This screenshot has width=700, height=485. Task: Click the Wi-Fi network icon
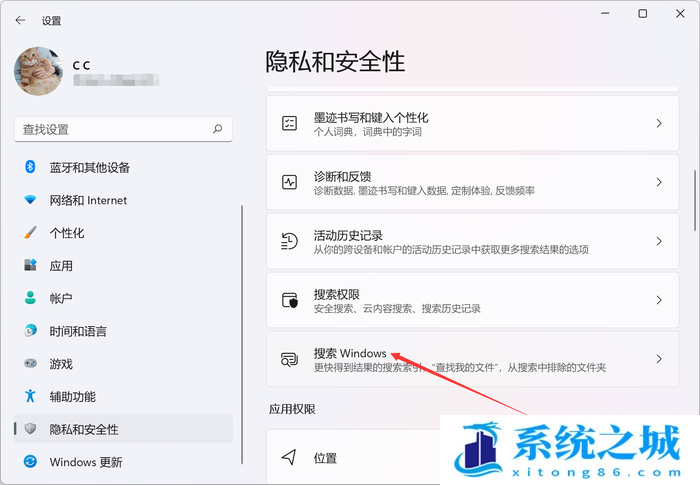(30, 200)
